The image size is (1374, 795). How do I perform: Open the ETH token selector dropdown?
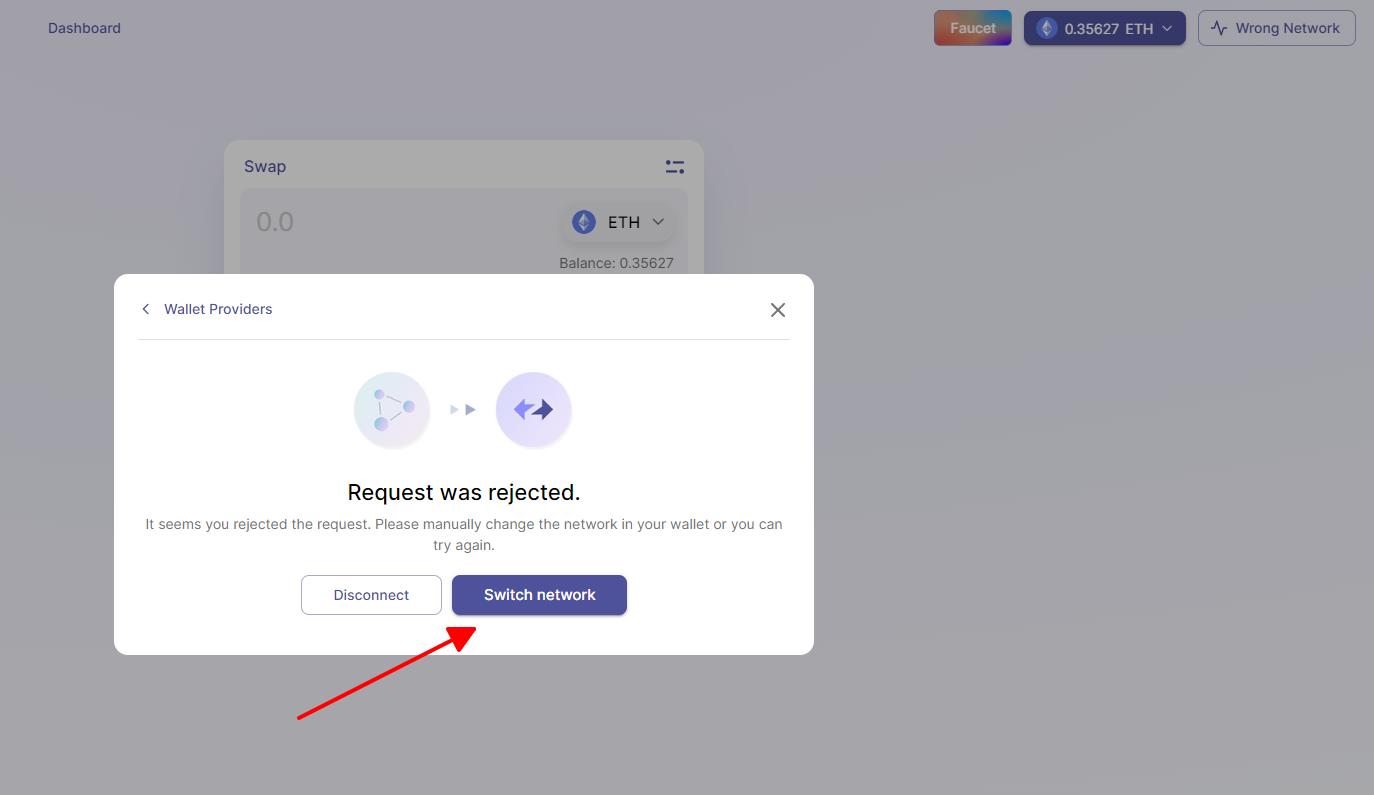point(618,222)
